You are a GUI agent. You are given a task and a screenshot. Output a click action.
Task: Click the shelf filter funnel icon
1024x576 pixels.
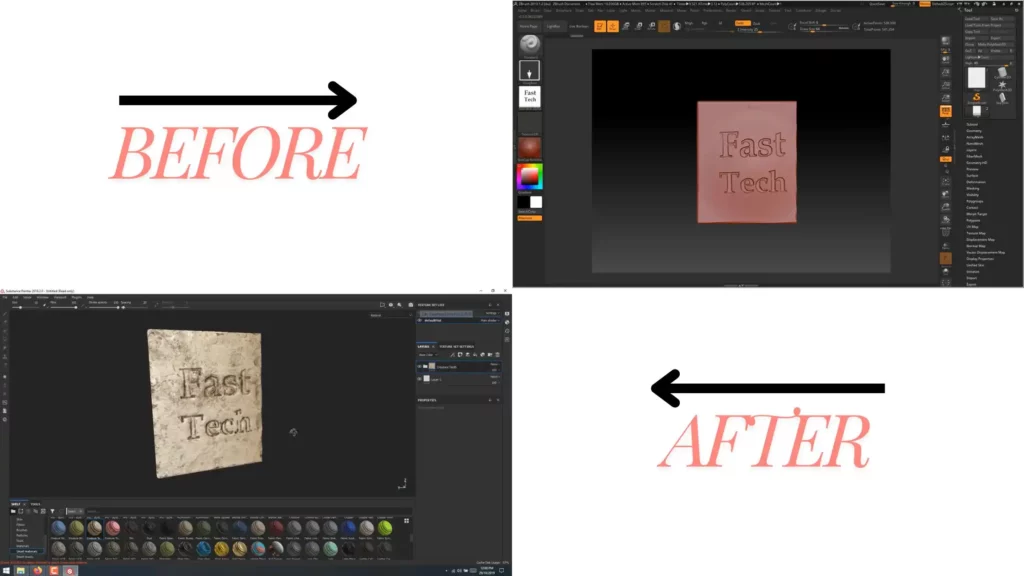point(52,511)
